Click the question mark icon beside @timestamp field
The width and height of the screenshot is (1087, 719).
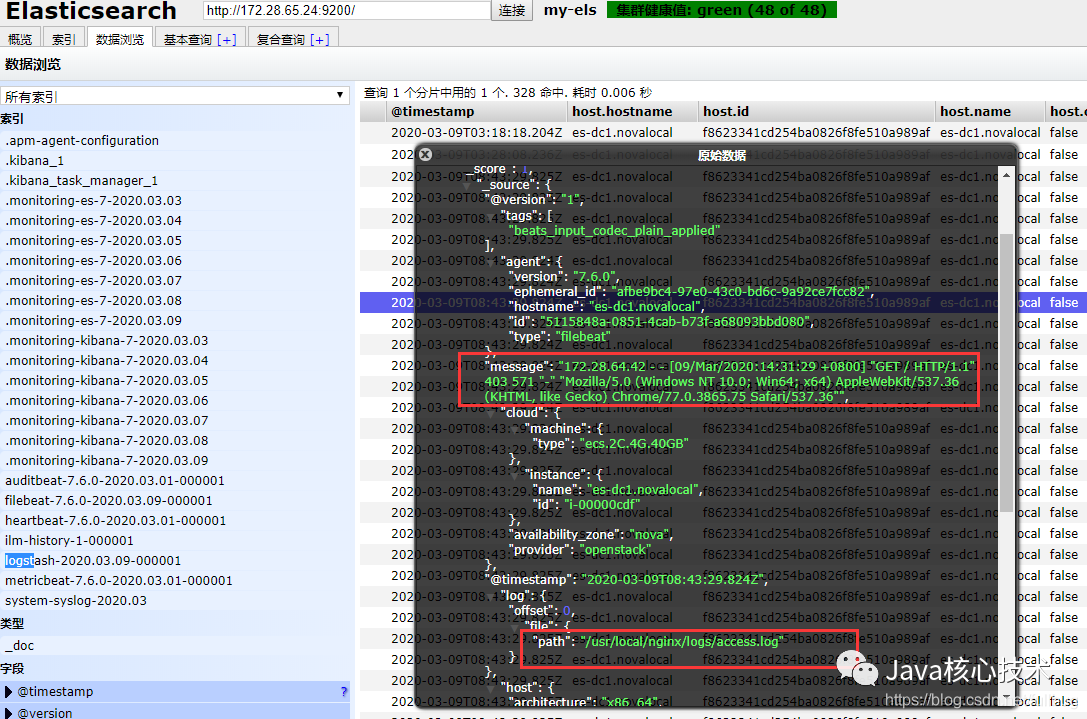344,691
